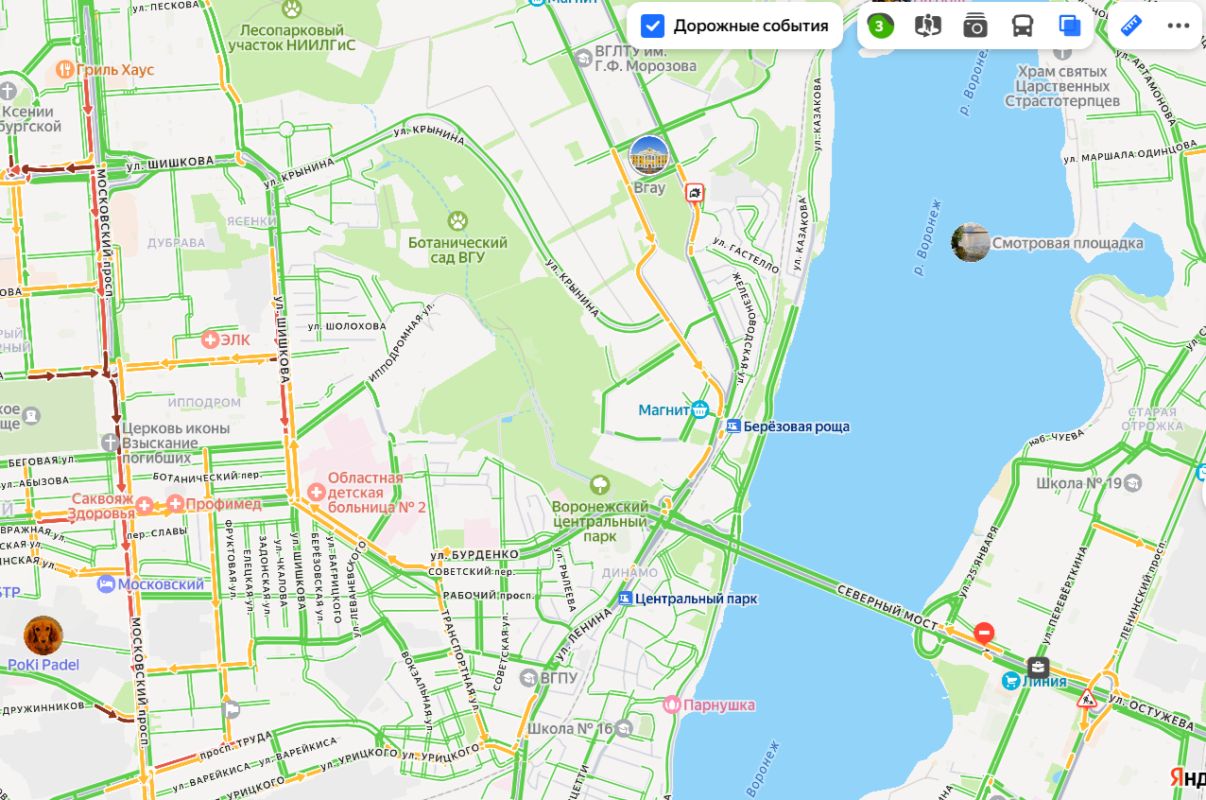
Task: Select Центральный парк transit stop
Action: (625, 599)
